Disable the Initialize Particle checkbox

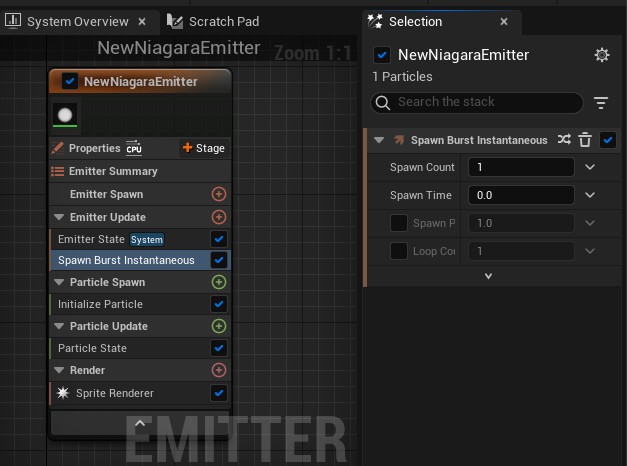pyautogui.click(x=219, y=304)
